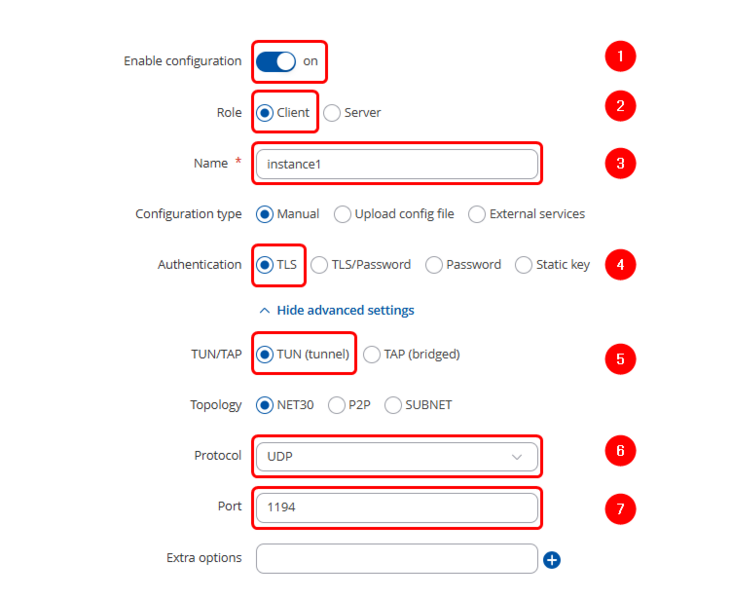Toggle the Enable configuration switch

[x=276, y=61]
